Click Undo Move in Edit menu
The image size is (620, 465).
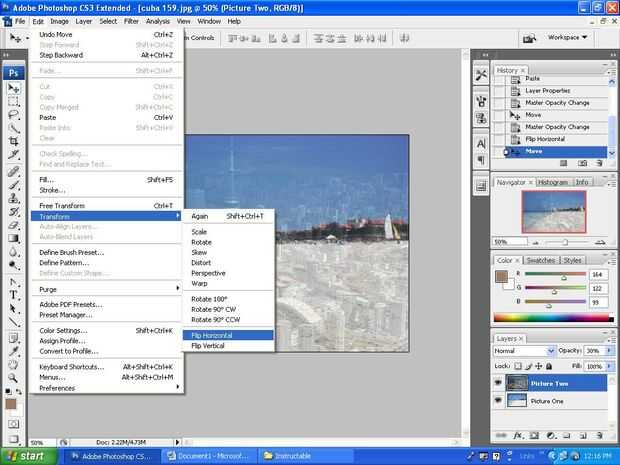106,34
